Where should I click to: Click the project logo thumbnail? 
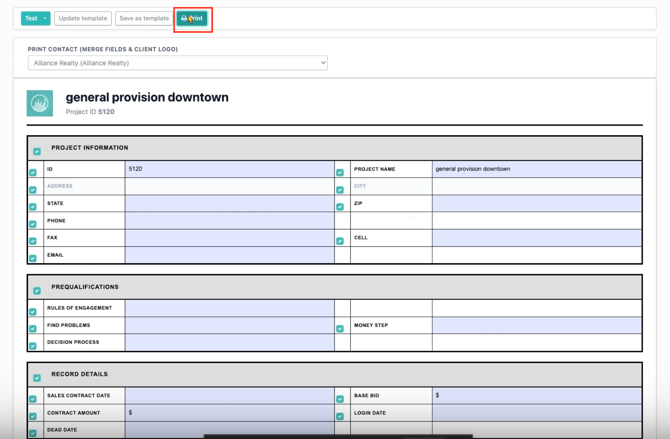(x=40, y=103)
